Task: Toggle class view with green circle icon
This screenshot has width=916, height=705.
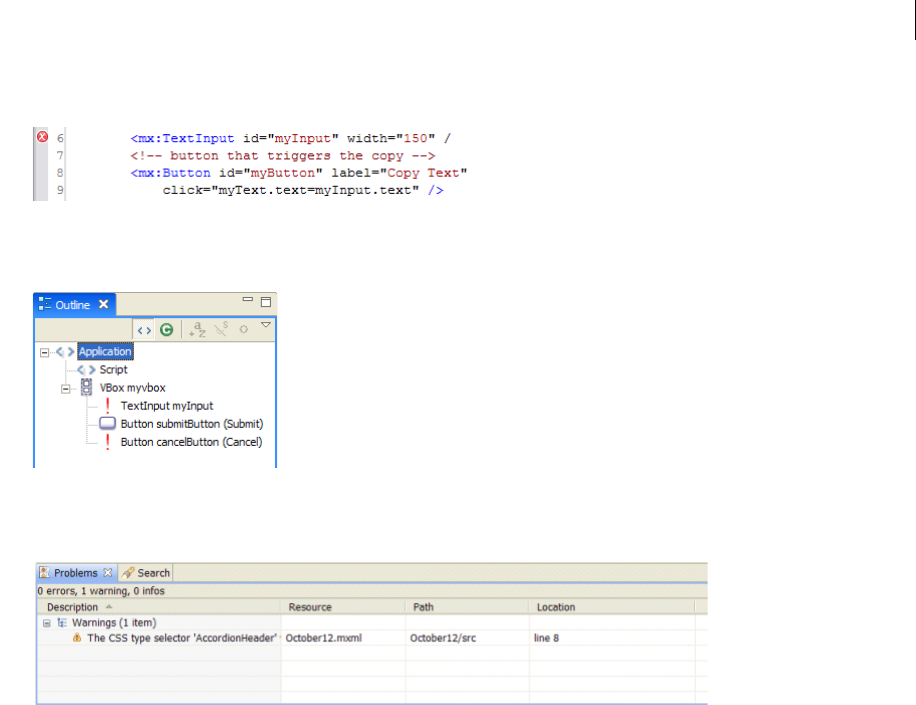Action: point(166,330)
